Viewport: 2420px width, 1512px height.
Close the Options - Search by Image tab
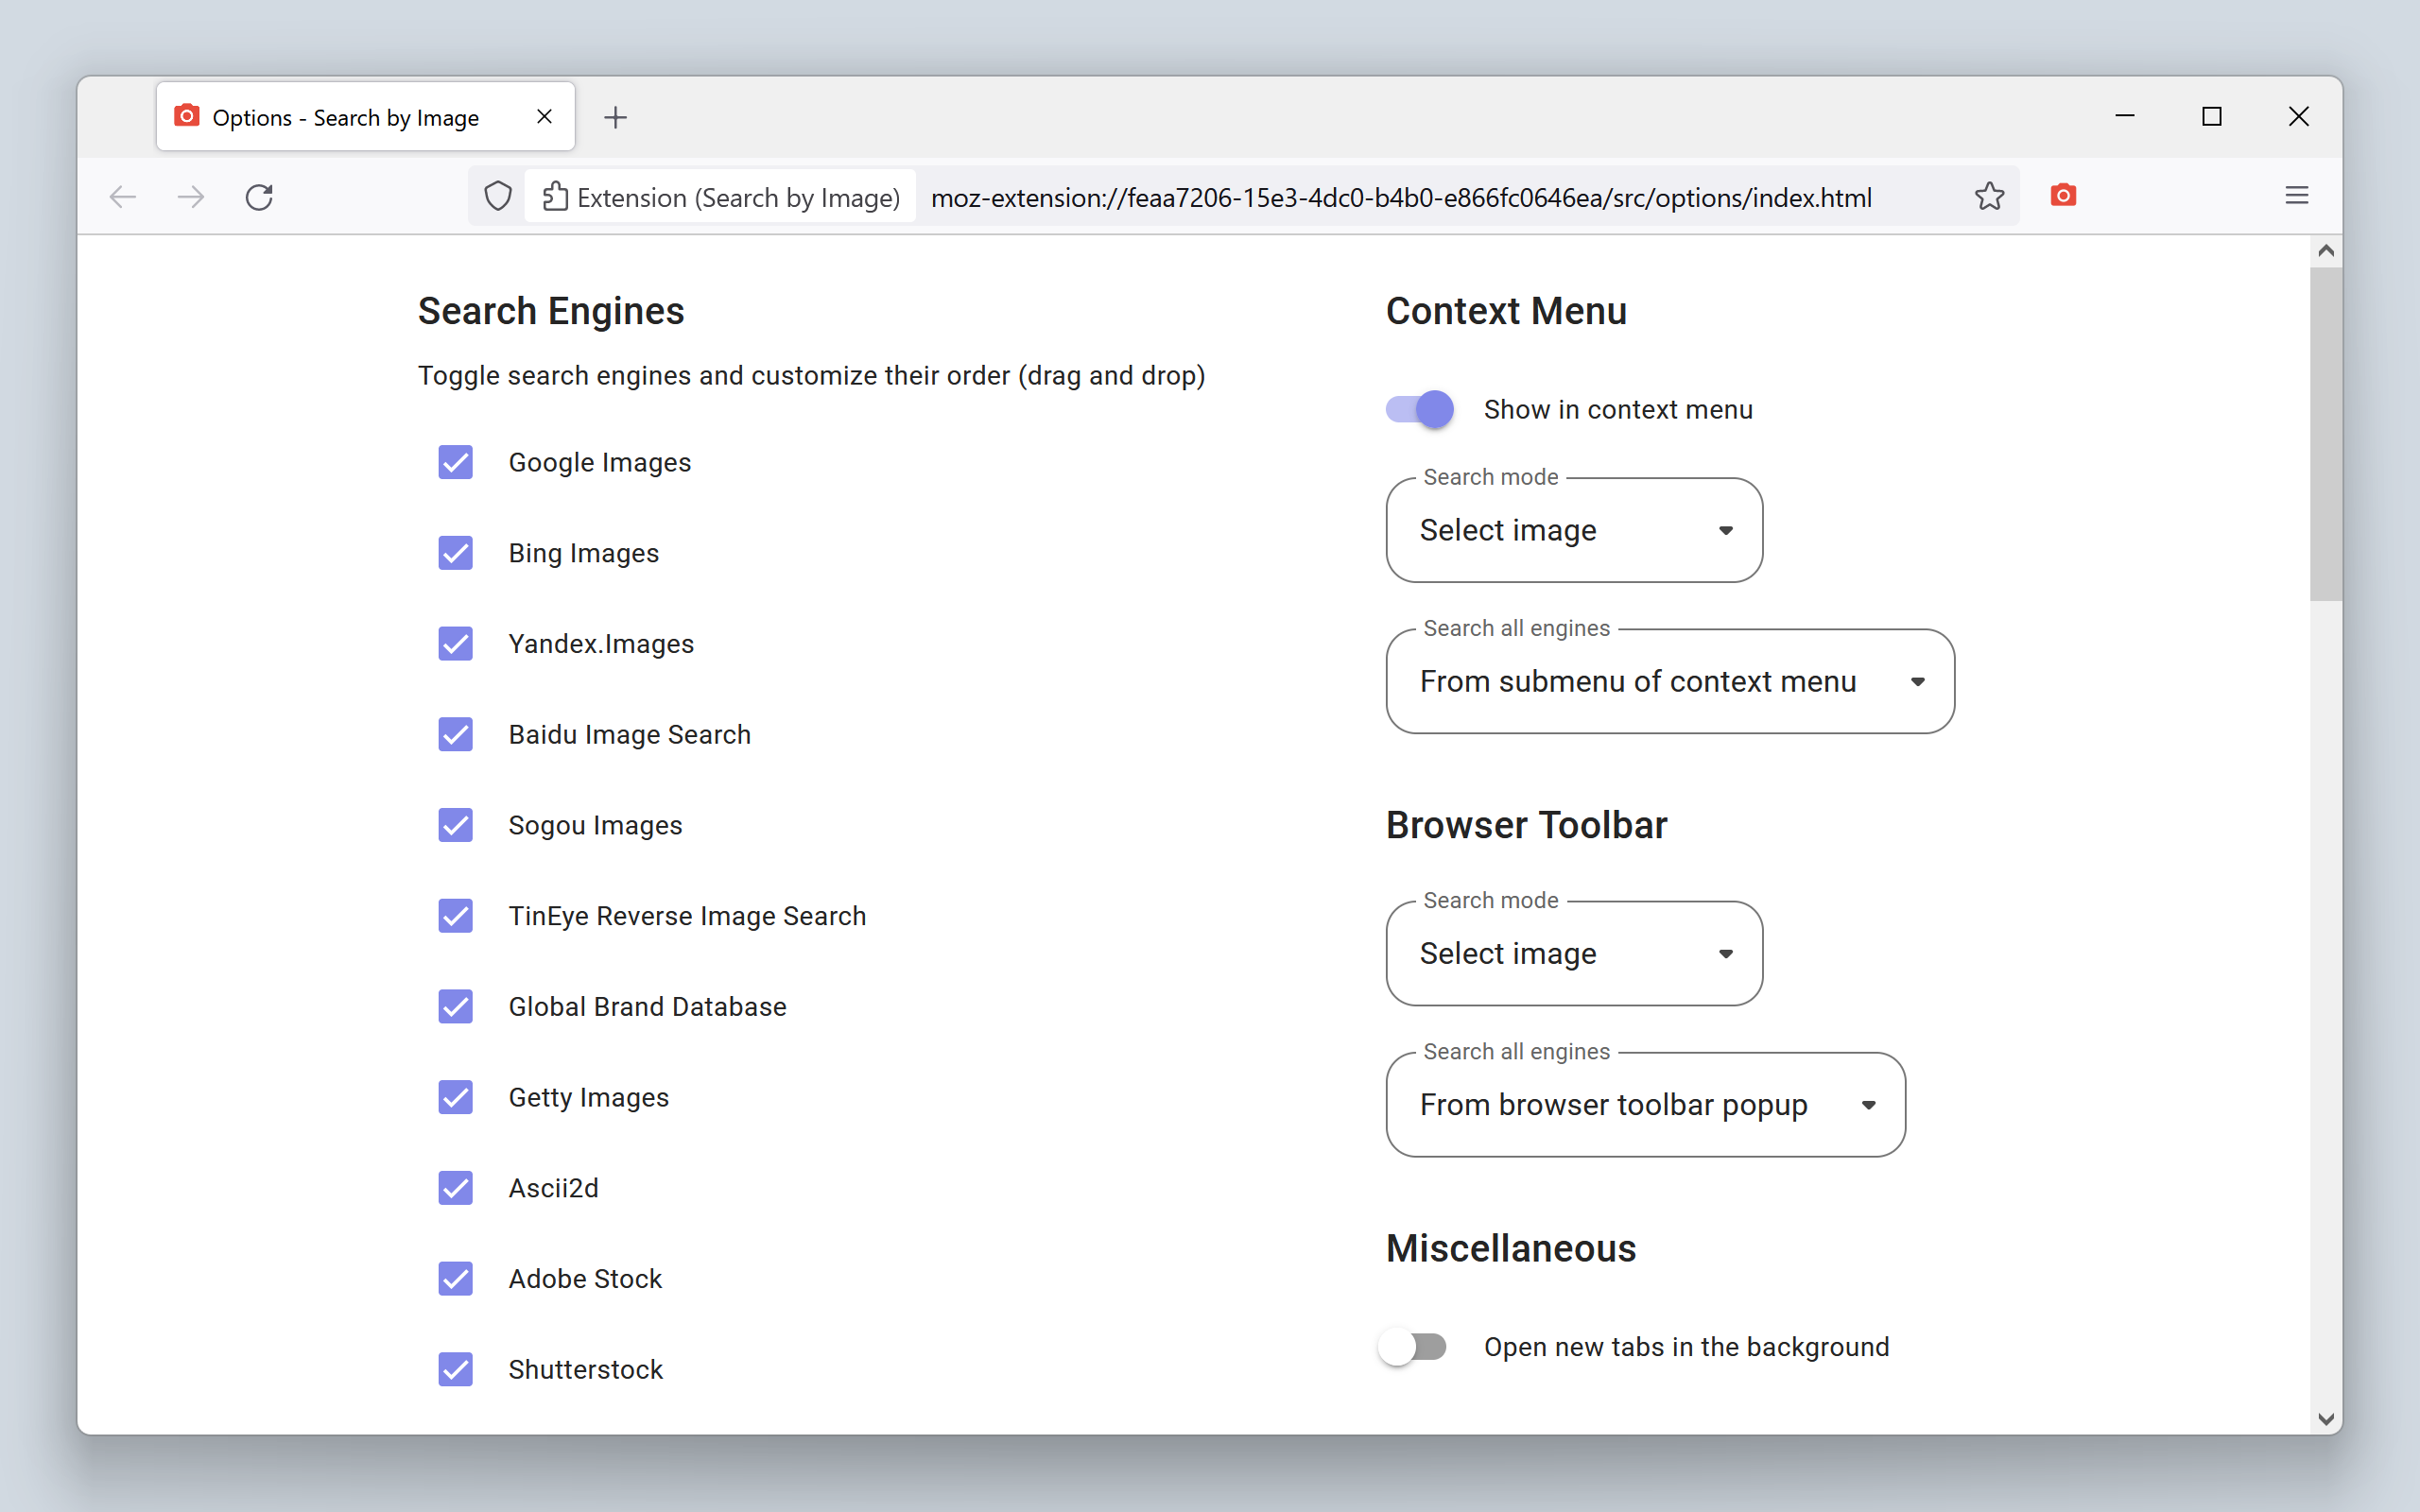544,117
